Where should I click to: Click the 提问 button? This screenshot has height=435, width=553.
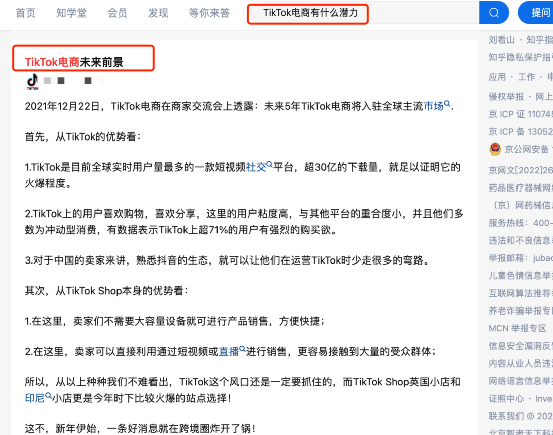coord(535,13)
